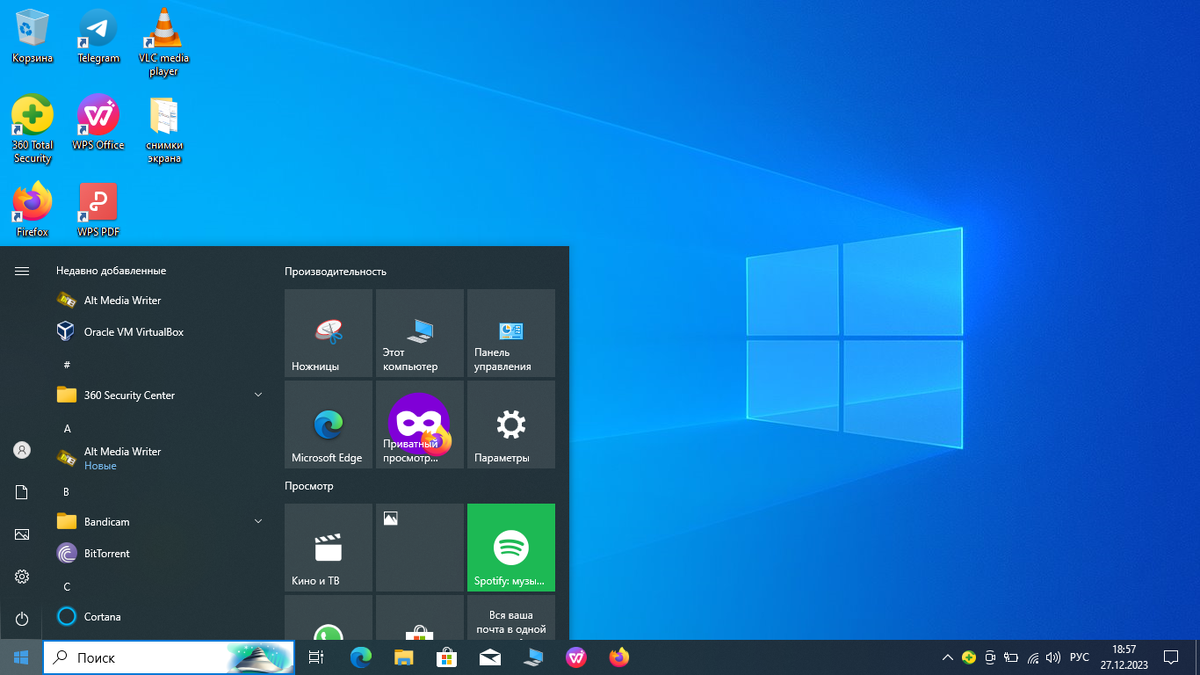Launch BitTorrent from the app list
The height and width of the screenshot is (675, 1200).
tap(160, 553)
